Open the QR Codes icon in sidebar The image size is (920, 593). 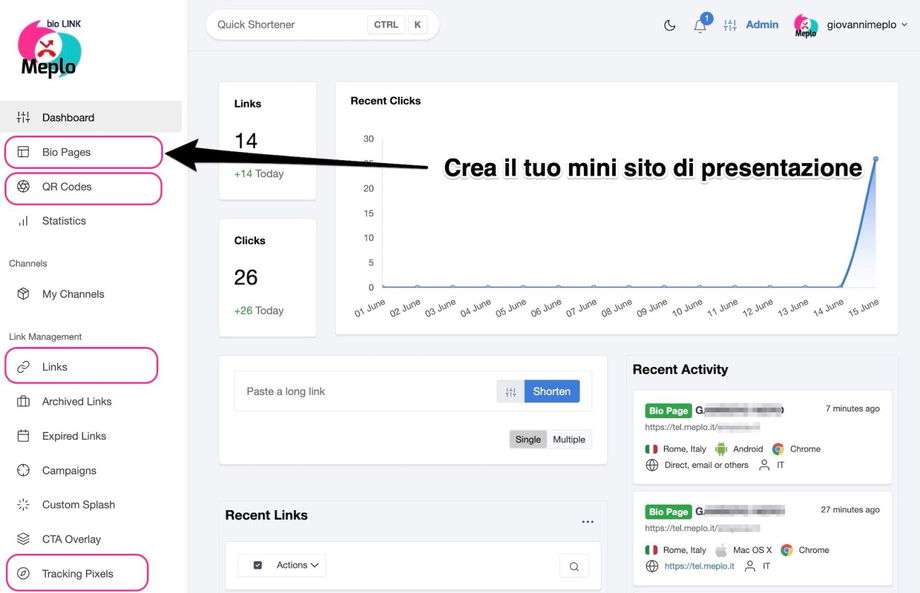point(23,187)
